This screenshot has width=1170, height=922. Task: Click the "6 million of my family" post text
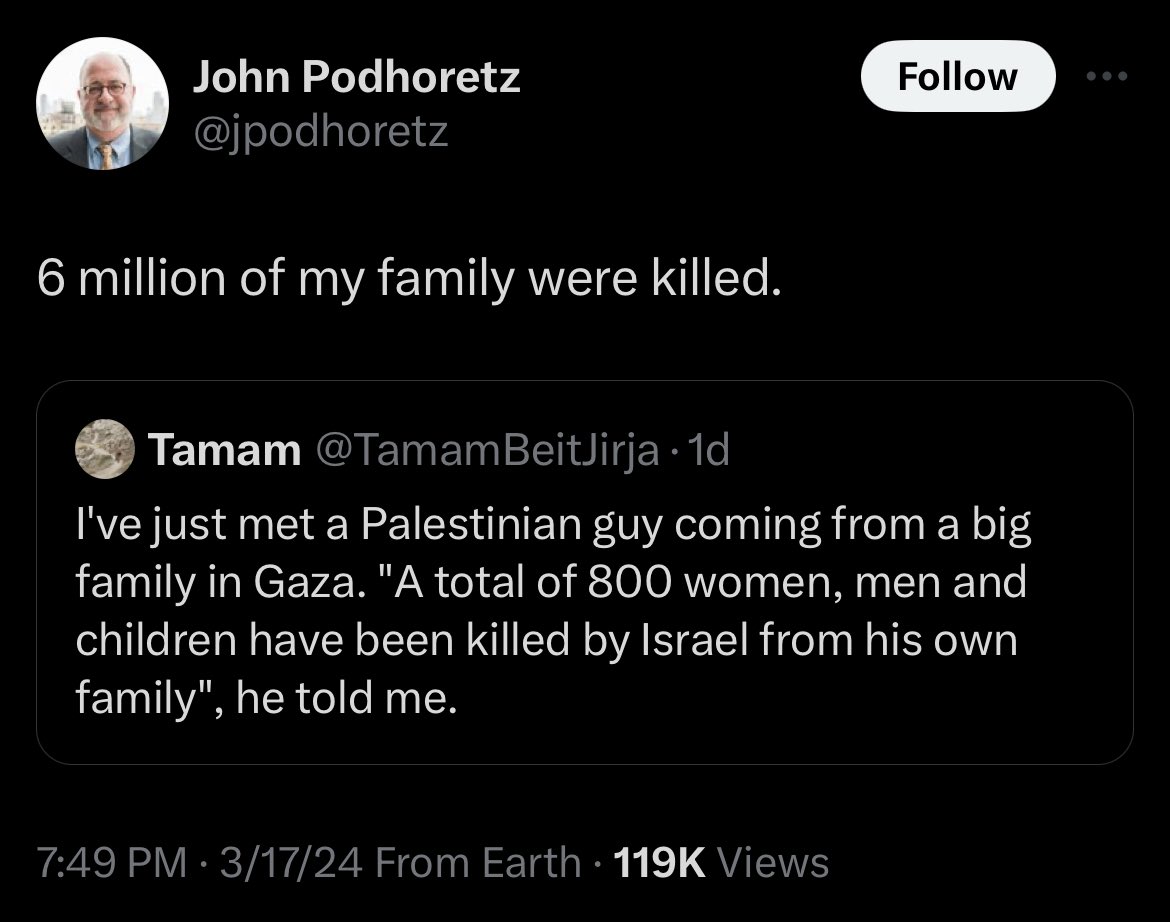click(x=407, y=281)
